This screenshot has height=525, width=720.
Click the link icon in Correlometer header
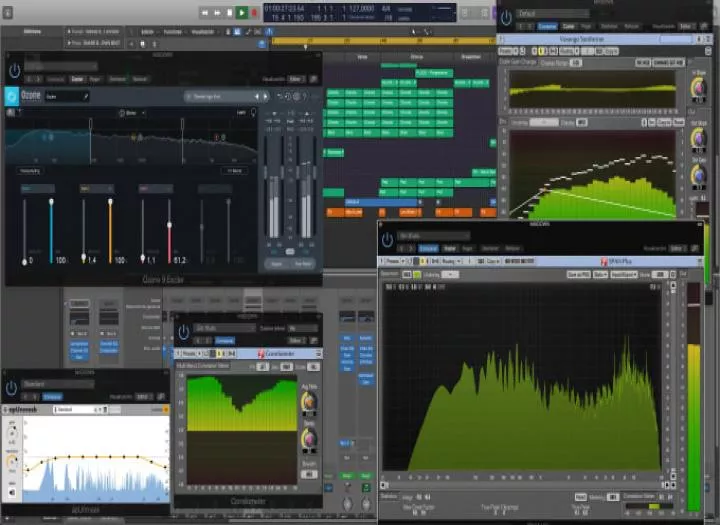[314, 340]
